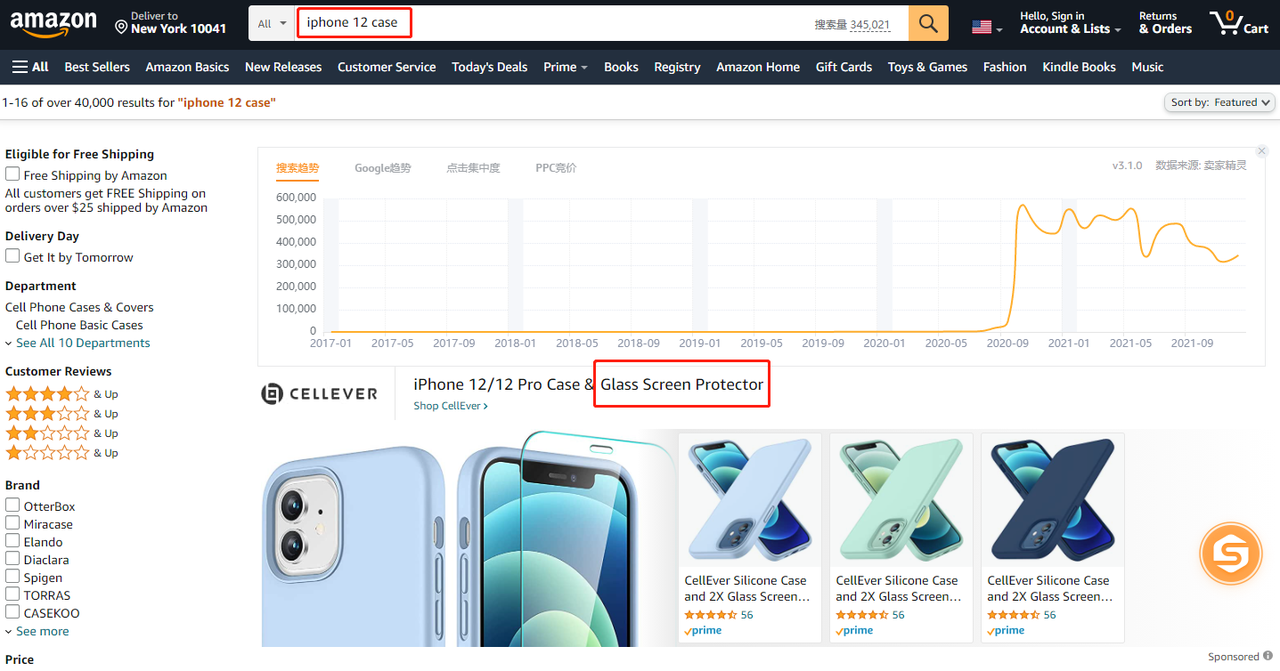Check the Spigen brand box

(13, 577)
